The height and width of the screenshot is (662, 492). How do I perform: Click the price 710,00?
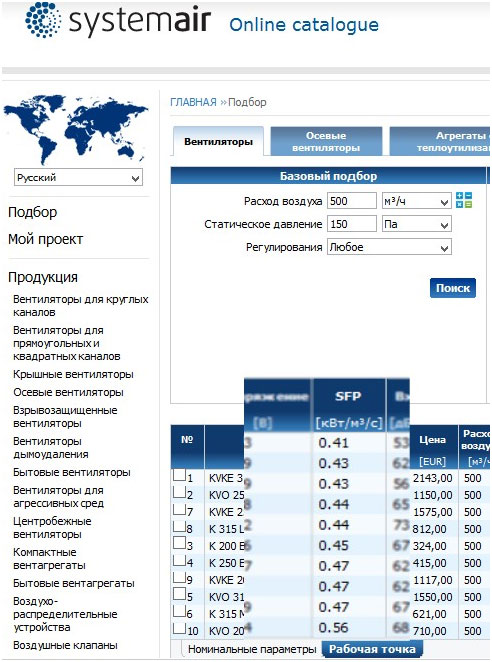pyautogui.click(x=429, y=631)
